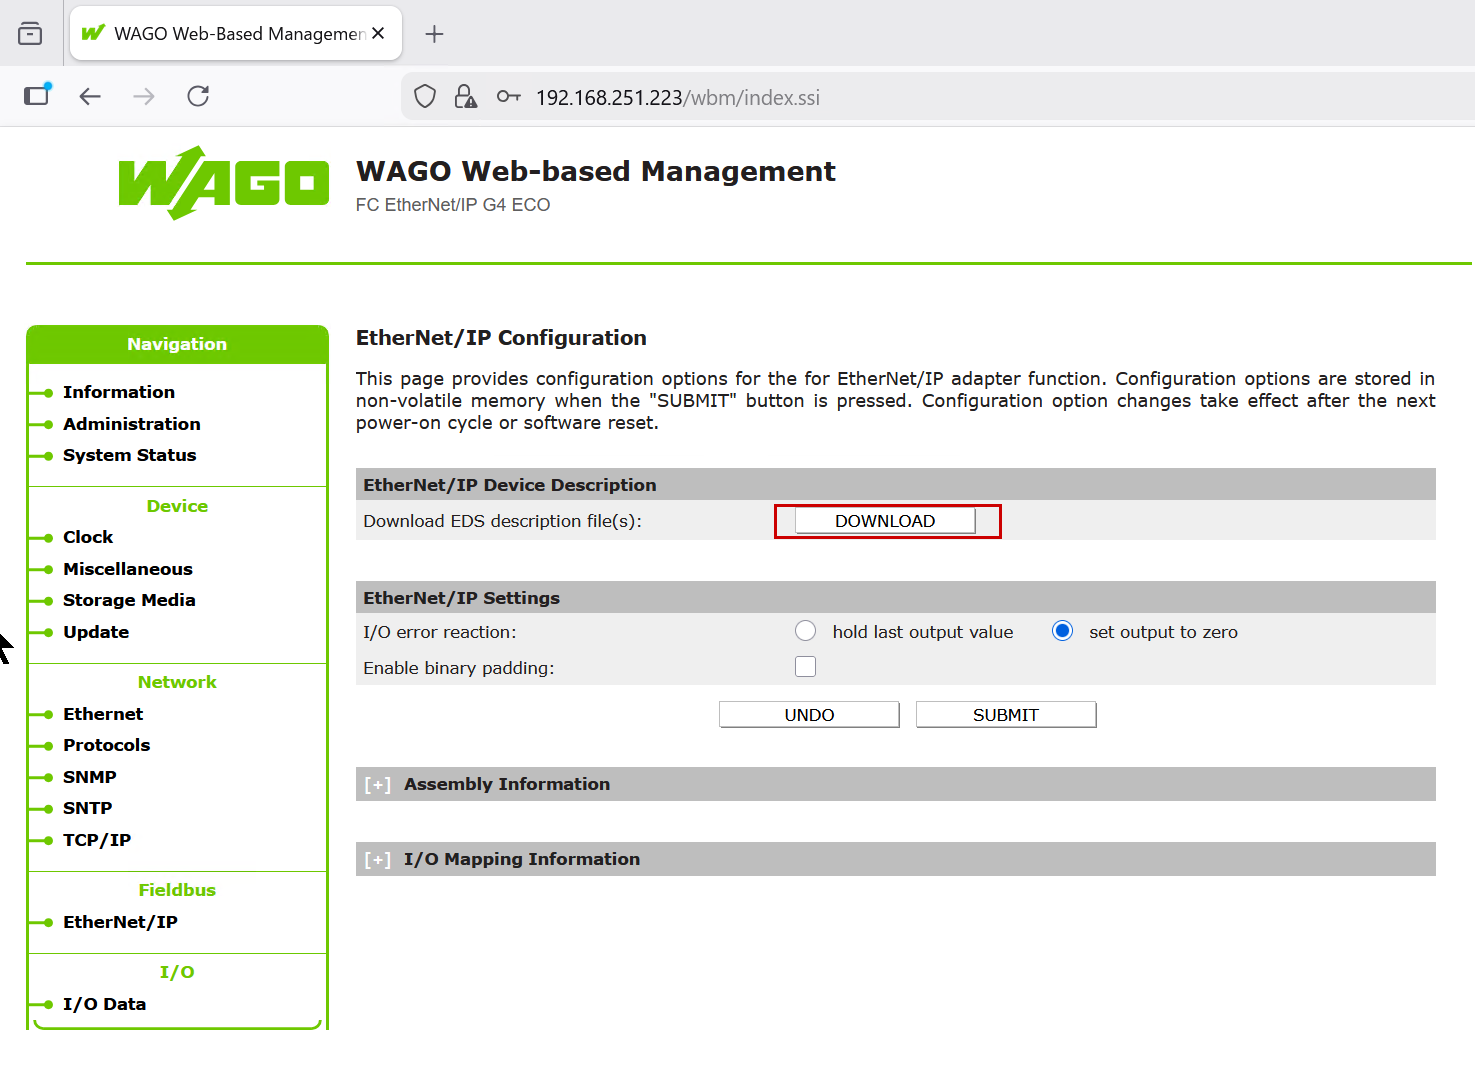This screenshot has height=1080, width=1475.
Task: Click the connection padlock icon
Action: coord(465,97)
